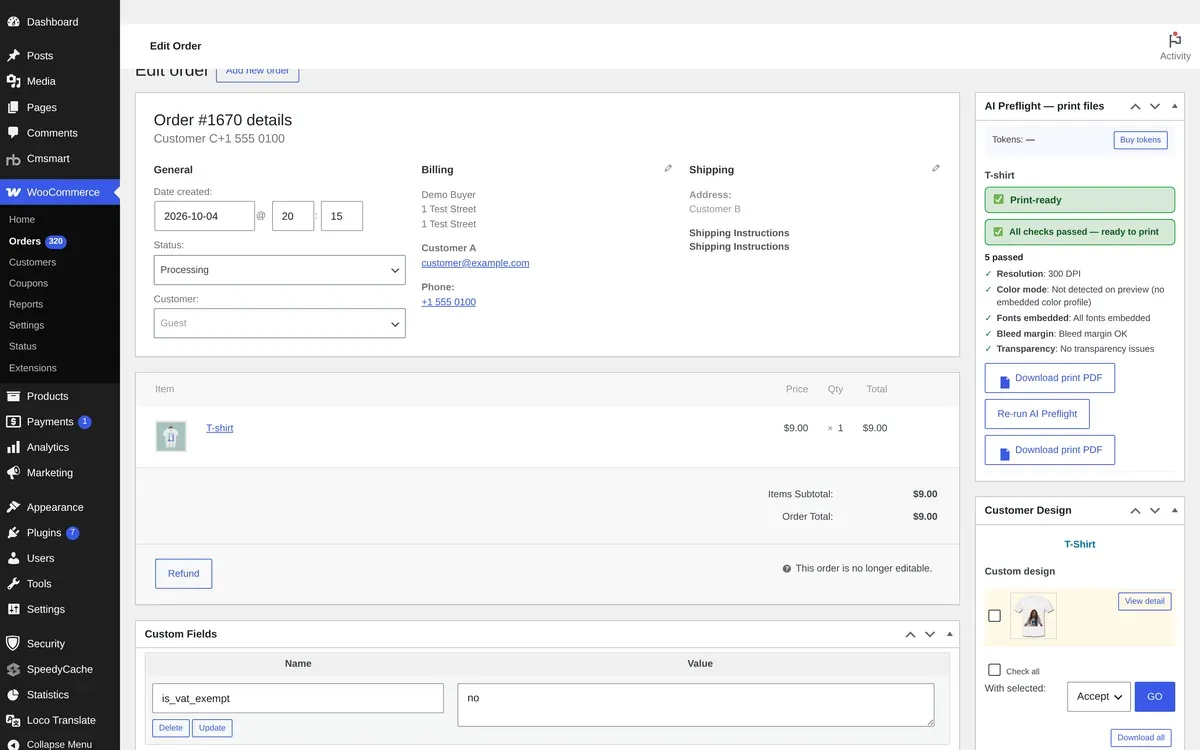Toggle Custom Fields panel collapse triangle
This screenshot has width=1200, height=750.
click(950, 634)
